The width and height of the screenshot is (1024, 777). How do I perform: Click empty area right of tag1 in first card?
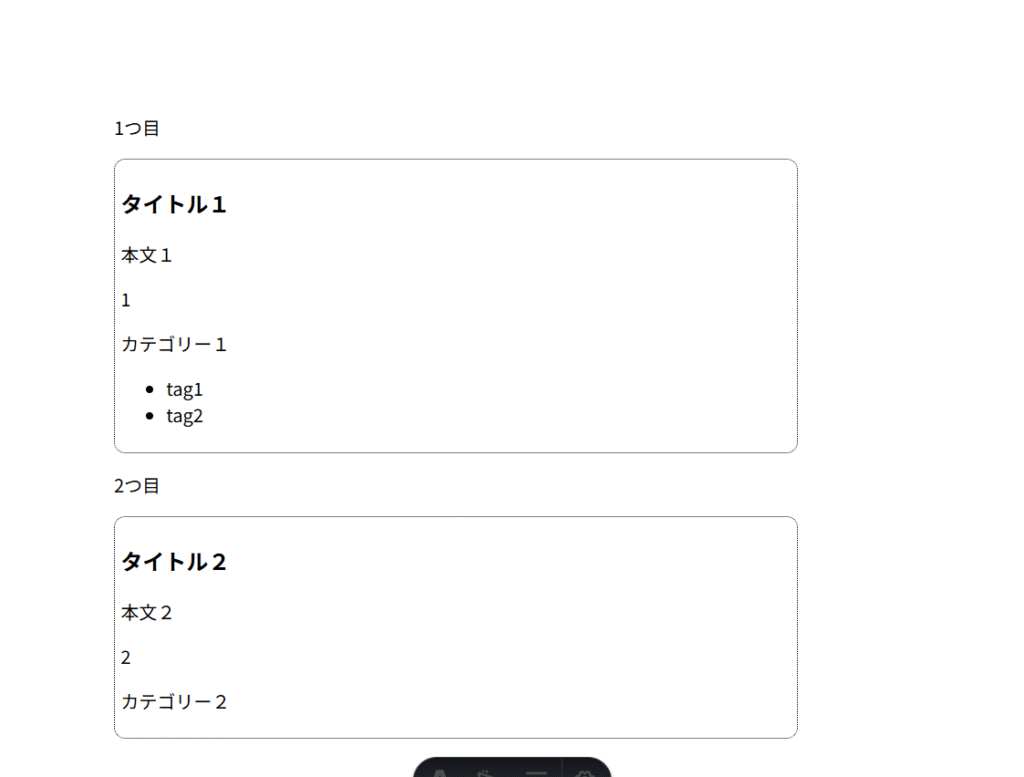(x=500, y=390)
